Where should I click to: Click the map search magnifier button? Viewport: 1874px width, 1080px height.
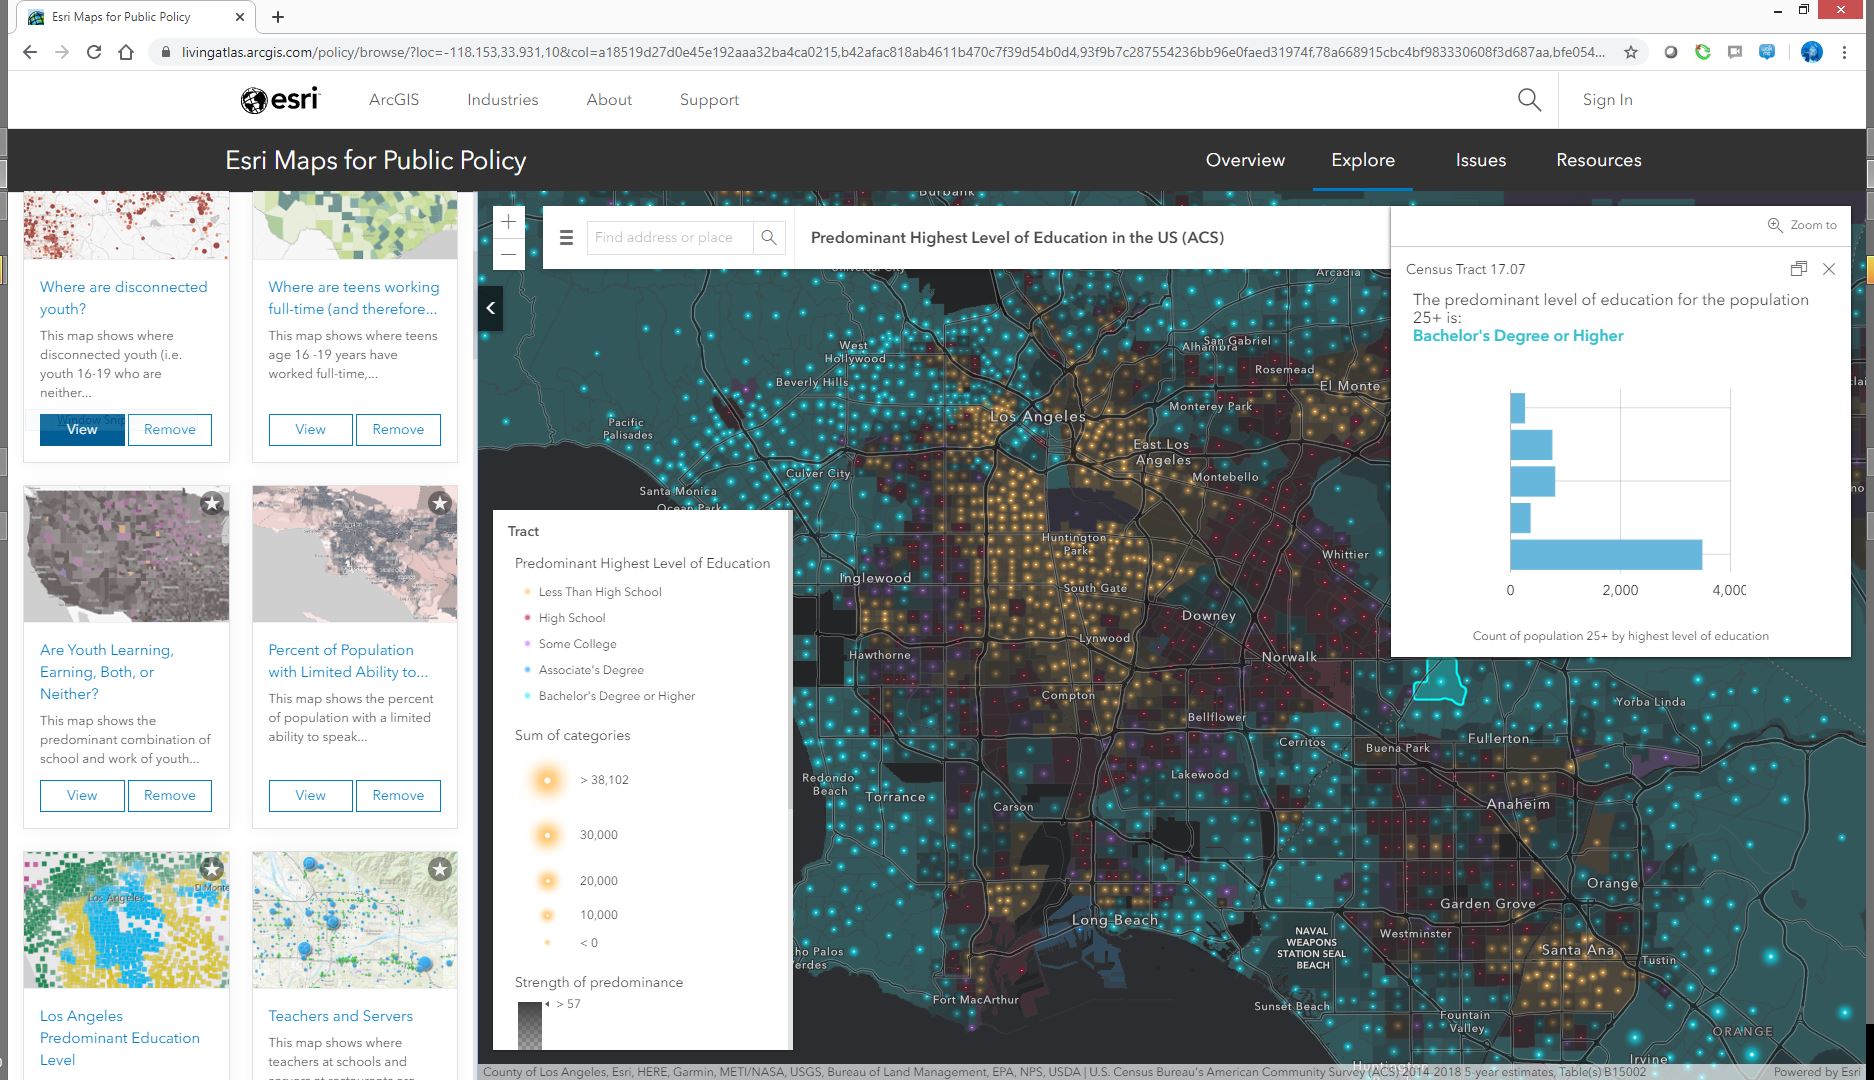pos(768,237)
